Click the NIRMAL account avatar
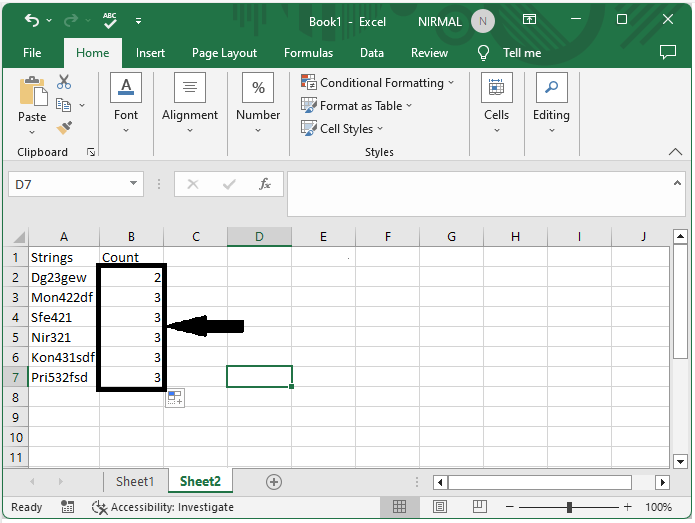 483,21
